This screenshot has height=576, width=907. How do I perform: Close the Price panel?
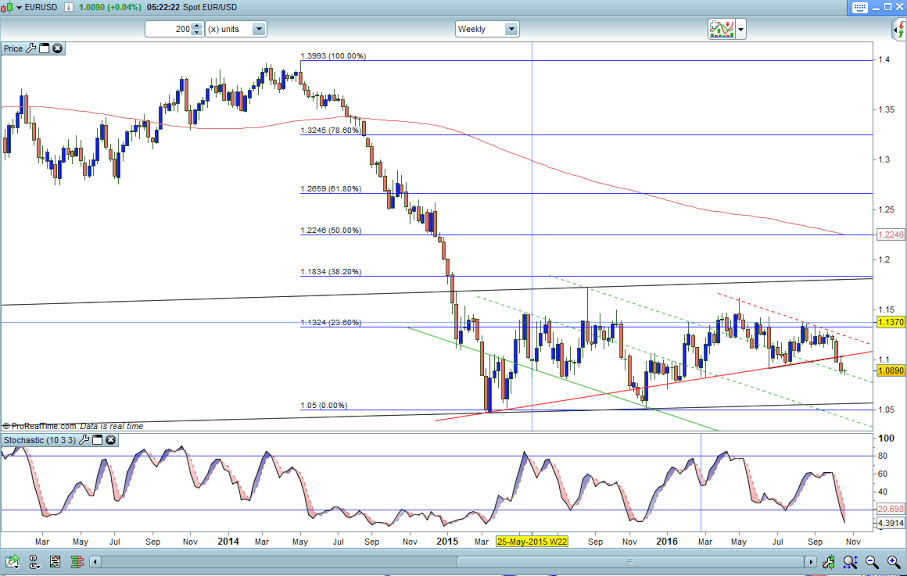coord(57,48)
